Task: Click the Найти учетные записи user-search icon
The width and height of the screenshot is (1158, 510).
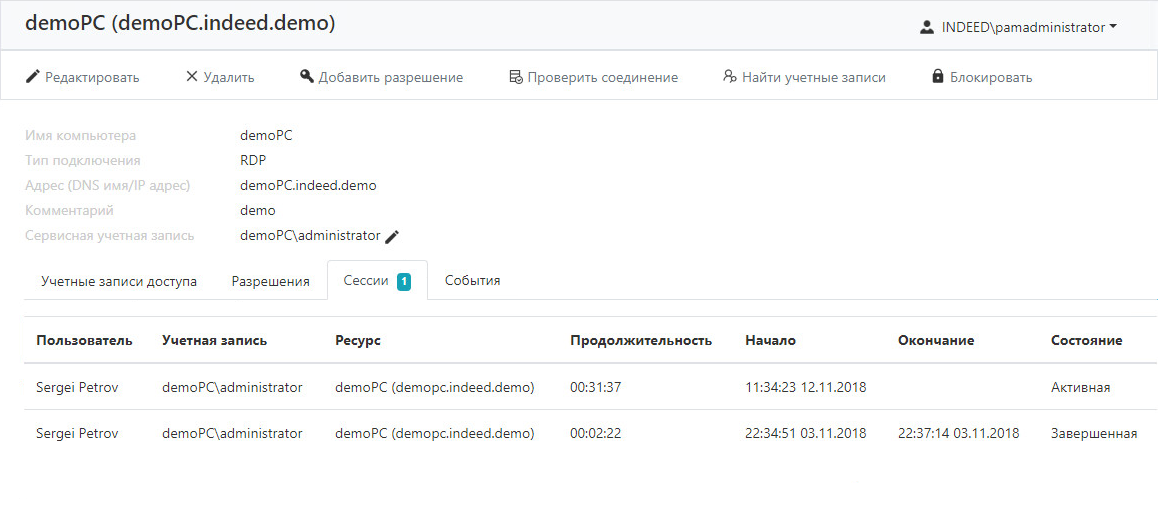Action: pyautogui.click(x=730, y=77)
